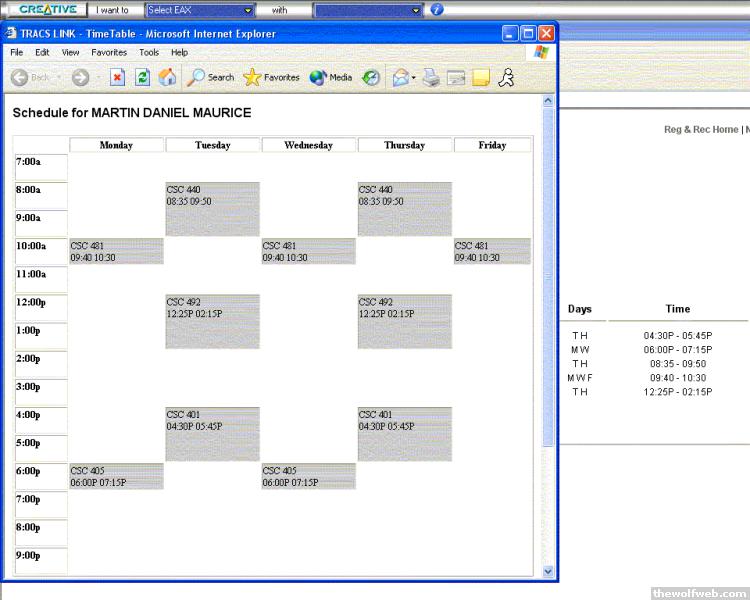
Task: Open the Tools menu
Action: [148, 52]
